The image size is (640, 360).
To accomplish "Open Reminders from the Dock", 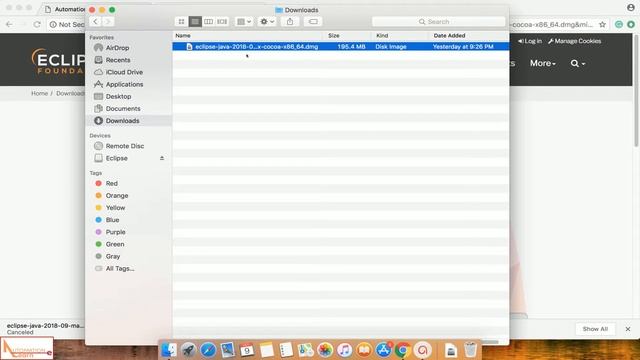I will 286,350.
